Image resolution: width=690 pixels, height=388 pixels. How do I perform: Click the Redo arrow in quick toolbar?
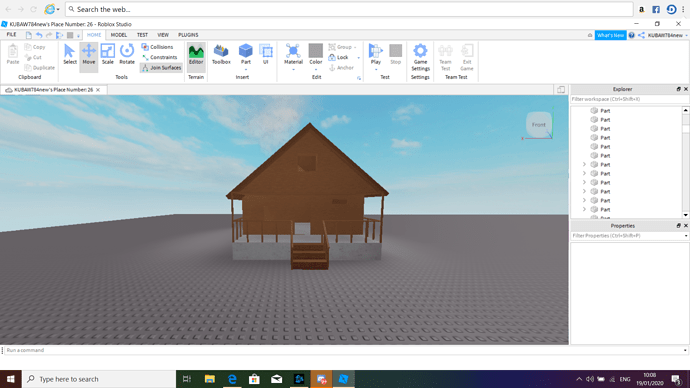pyautogui.click(x=49, y=35)
